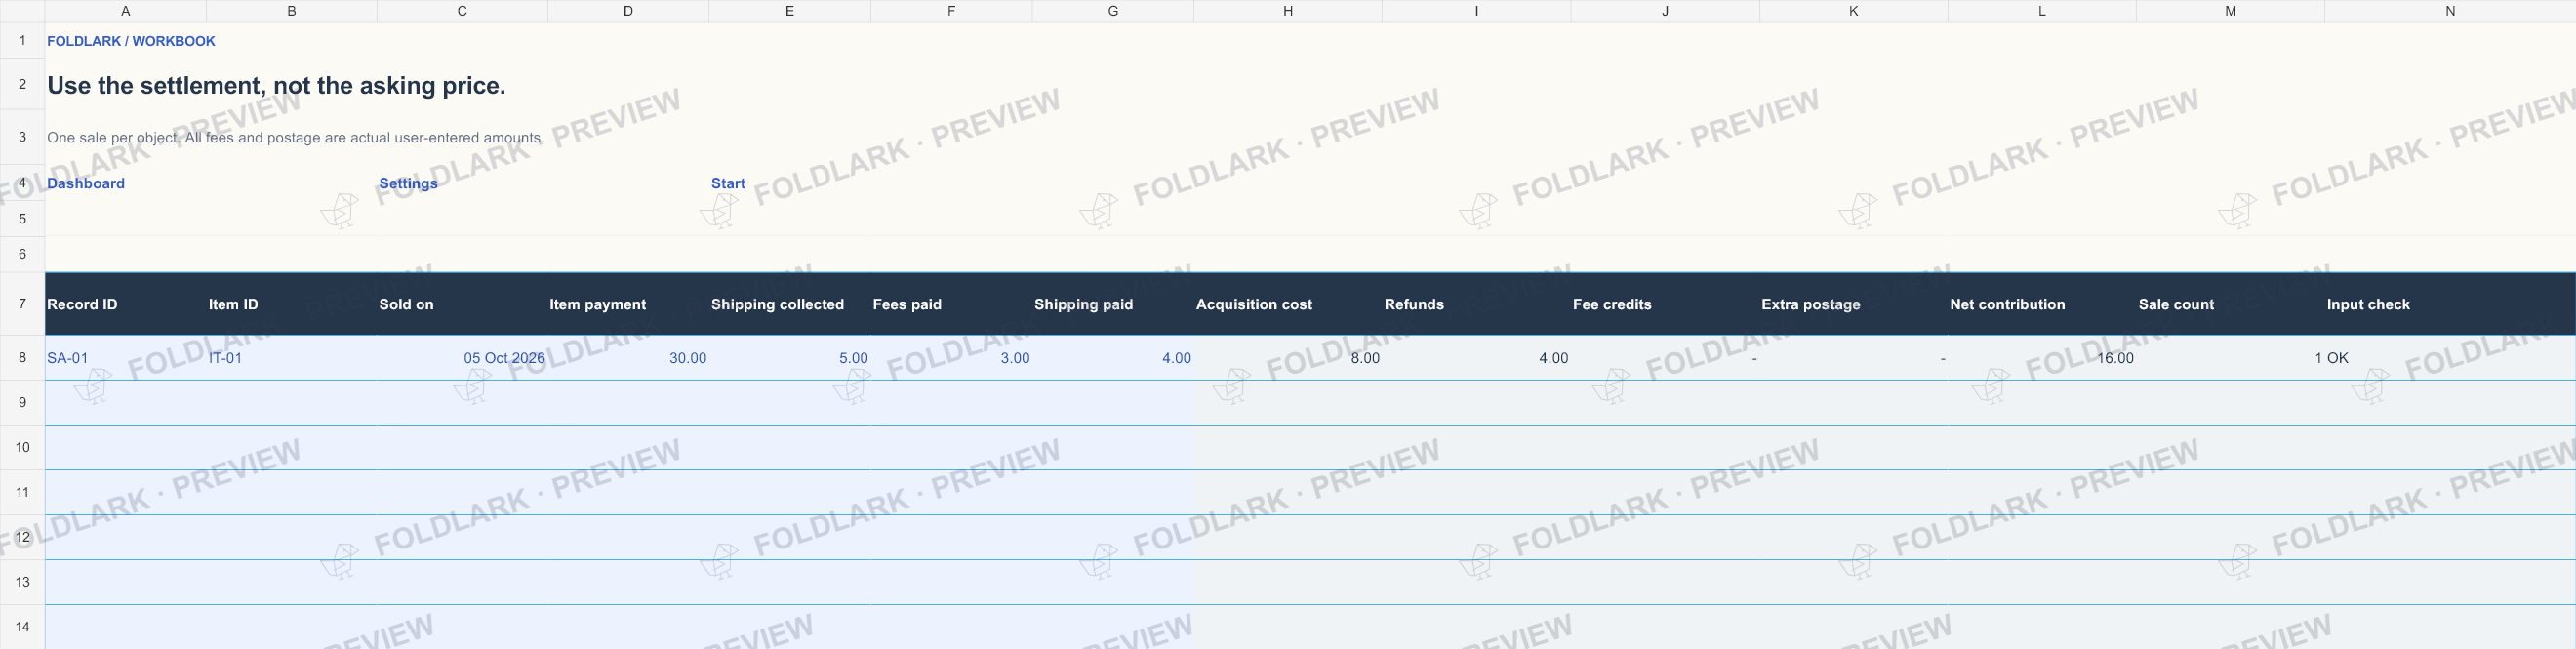
Task: Select row 3 header
Action: click(22, 137)
